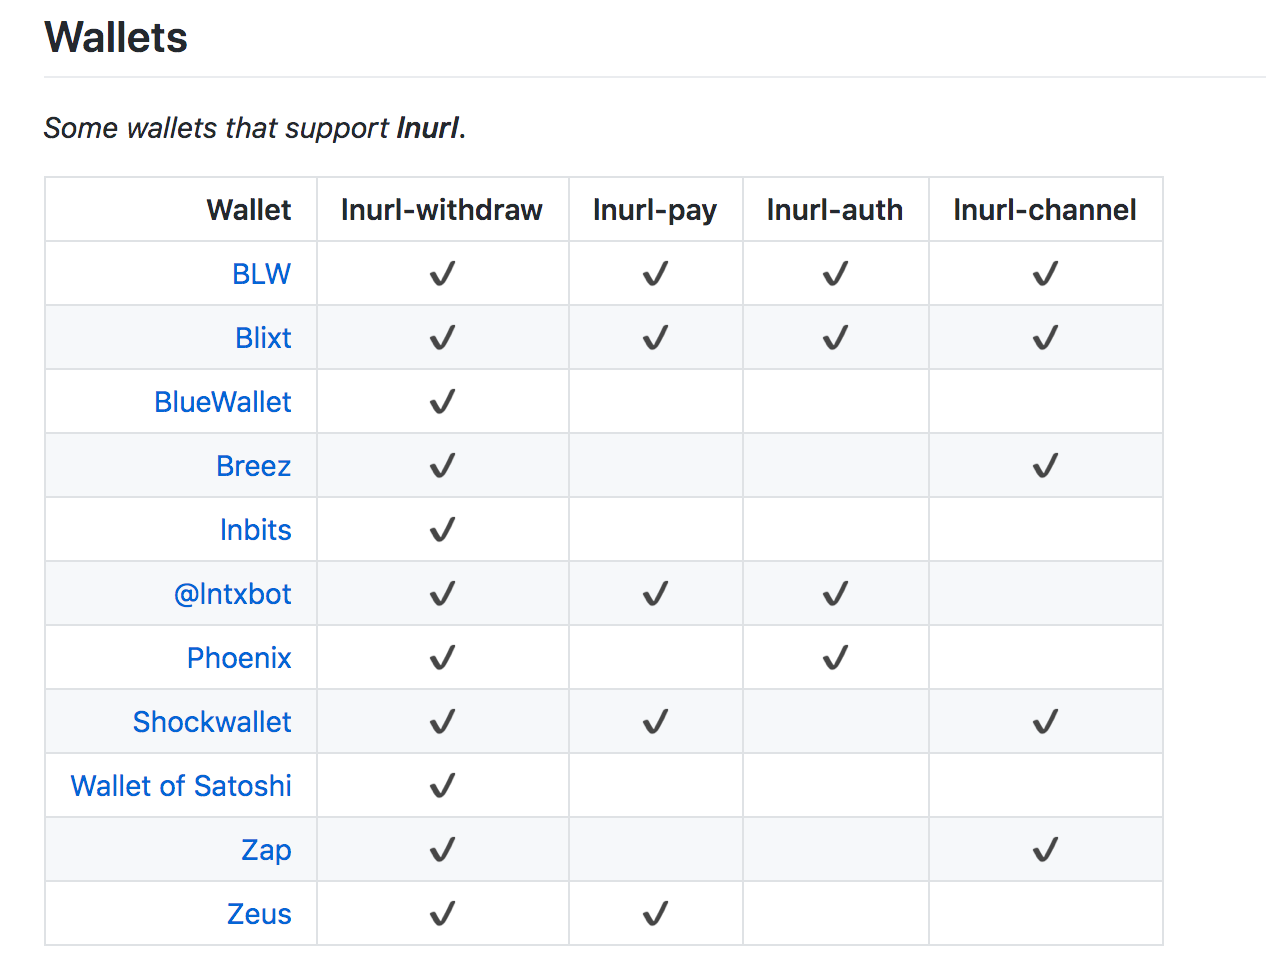This screenshot has width=1266, height=978.
Task: Click Zap's lnurl-channel checkmark
Action: (x=1045, y=850)
